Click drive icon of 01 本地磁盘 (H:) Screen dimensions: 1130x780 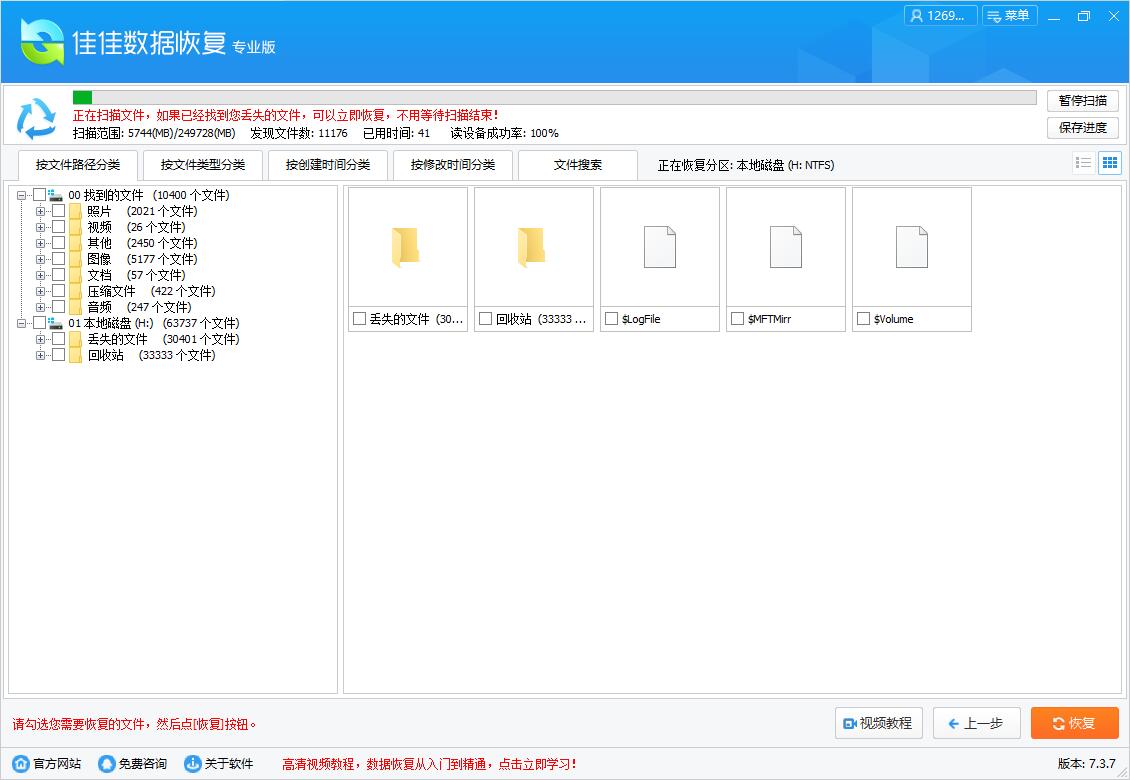[x=55, y=323]
